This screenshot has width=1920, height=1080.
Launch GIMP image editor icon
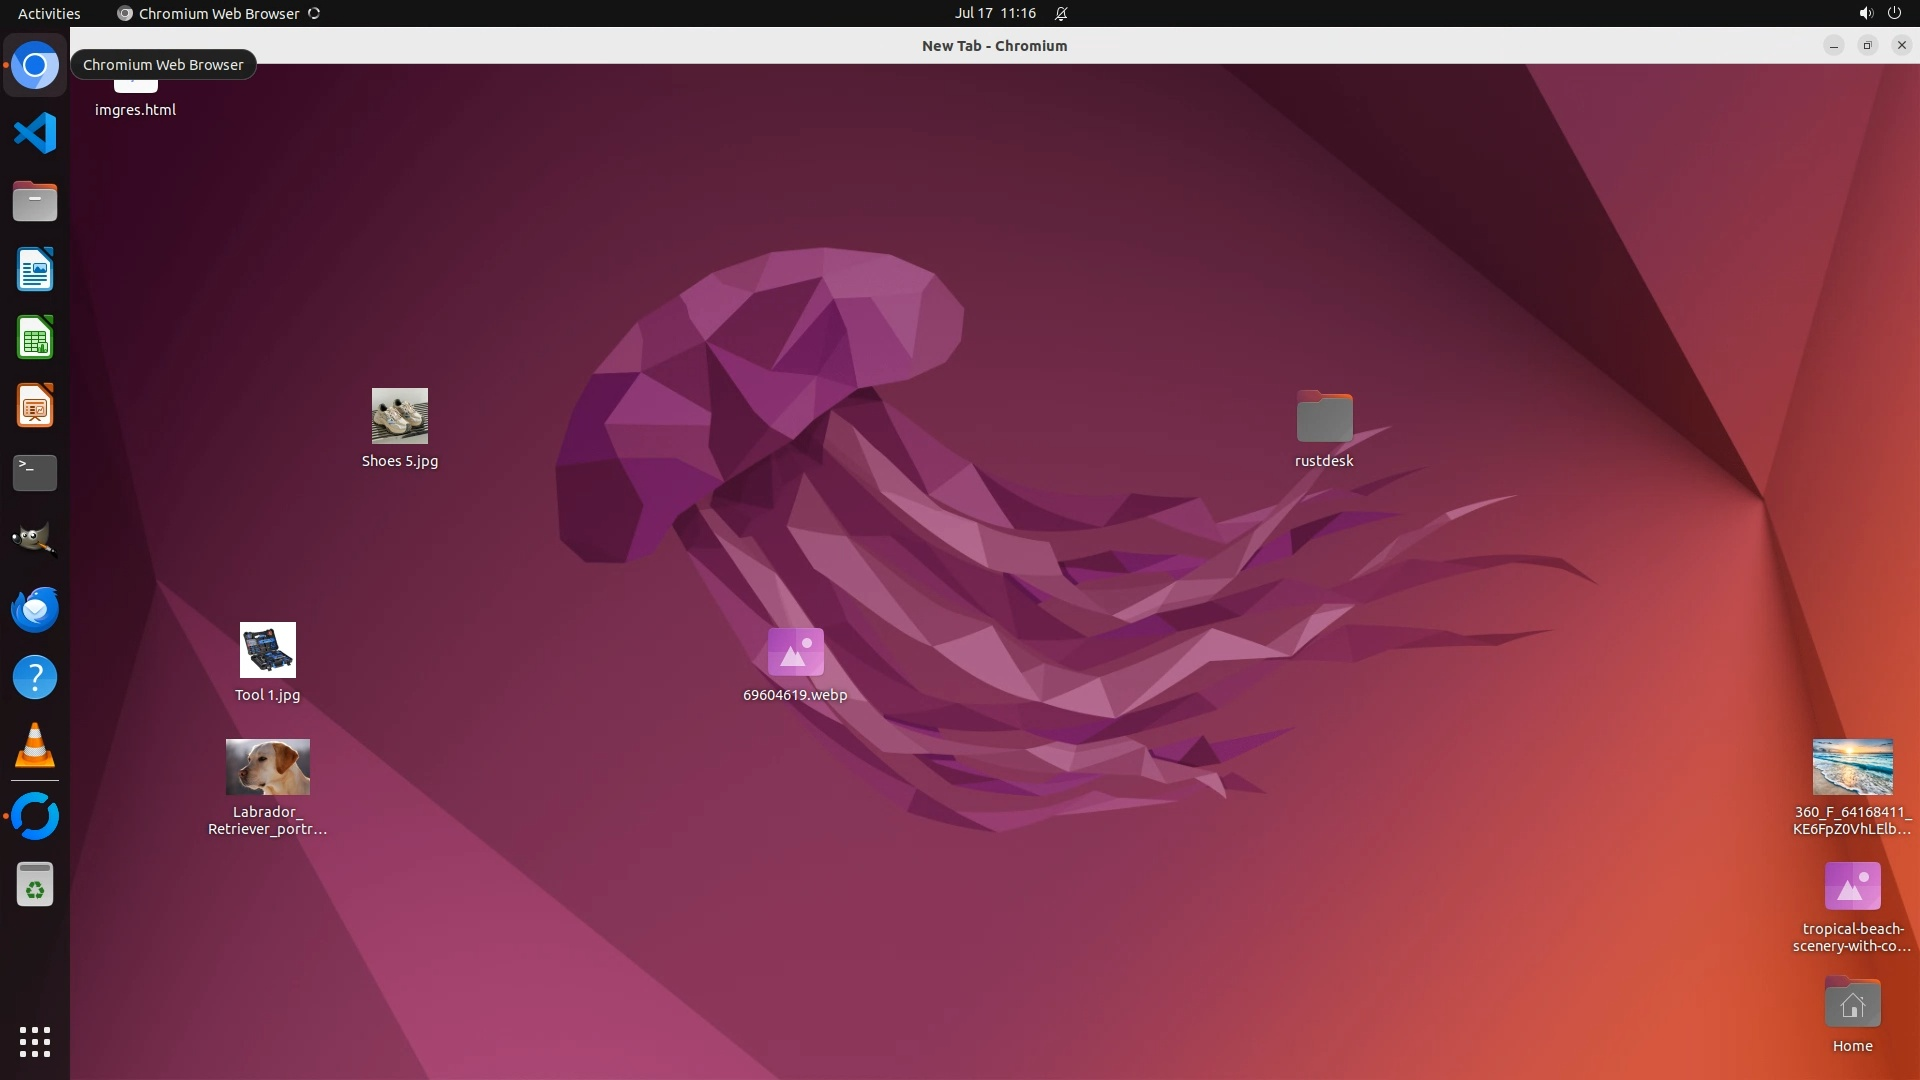point(35,541)
